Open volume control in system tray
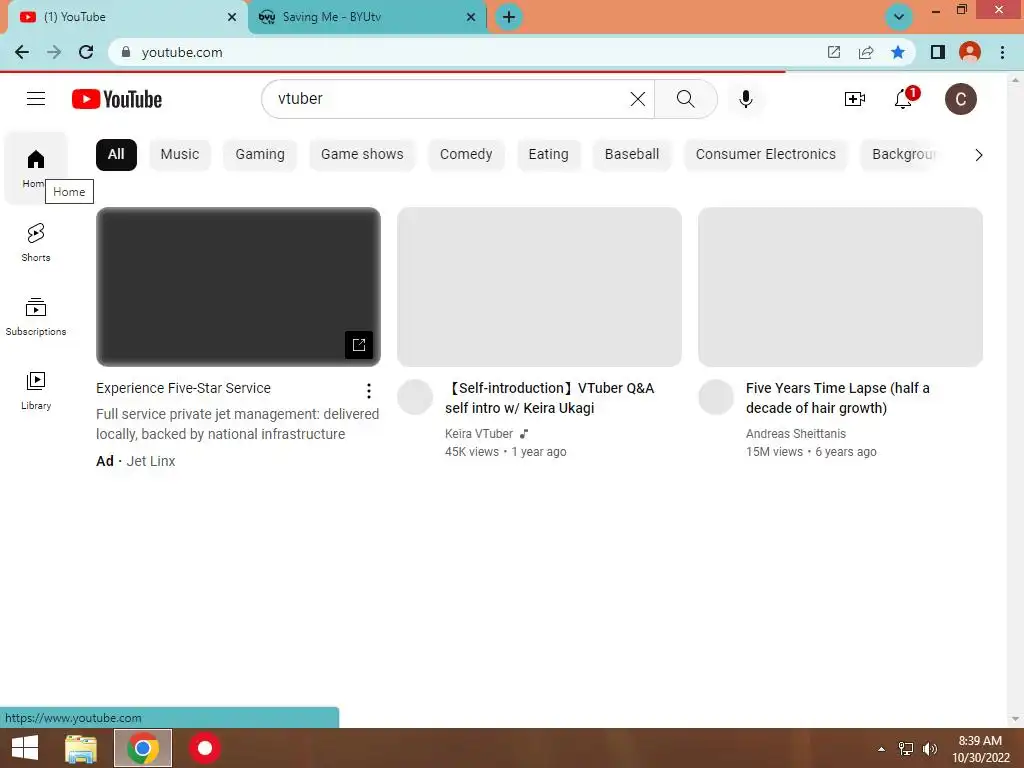This screenshot has width=1024, height=768. click(930, 749)
